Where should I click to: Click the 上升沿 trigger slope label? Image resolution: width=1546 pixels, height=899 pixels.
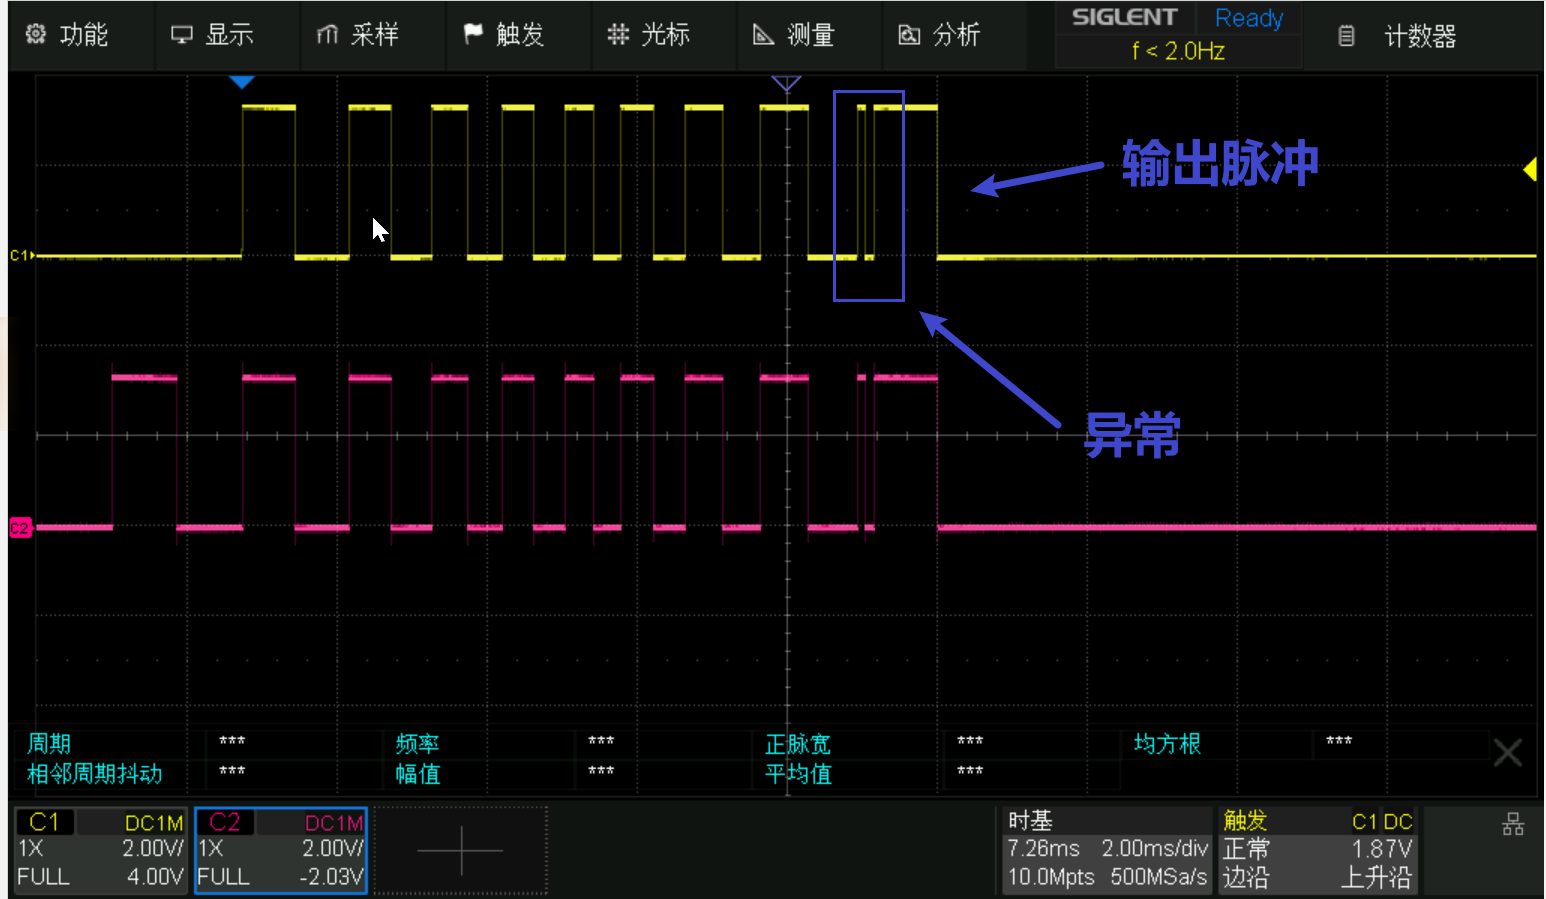click(x=1377, y=878)
